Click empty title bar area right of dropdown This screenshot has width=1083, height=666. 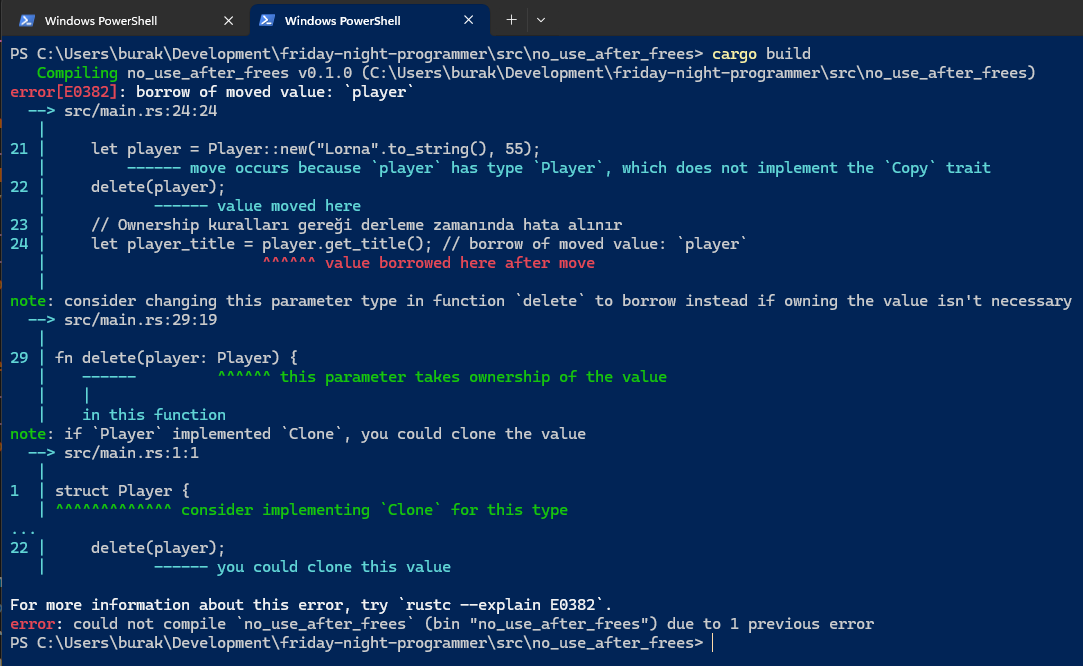pyautogui.click(x=800, y=20)
